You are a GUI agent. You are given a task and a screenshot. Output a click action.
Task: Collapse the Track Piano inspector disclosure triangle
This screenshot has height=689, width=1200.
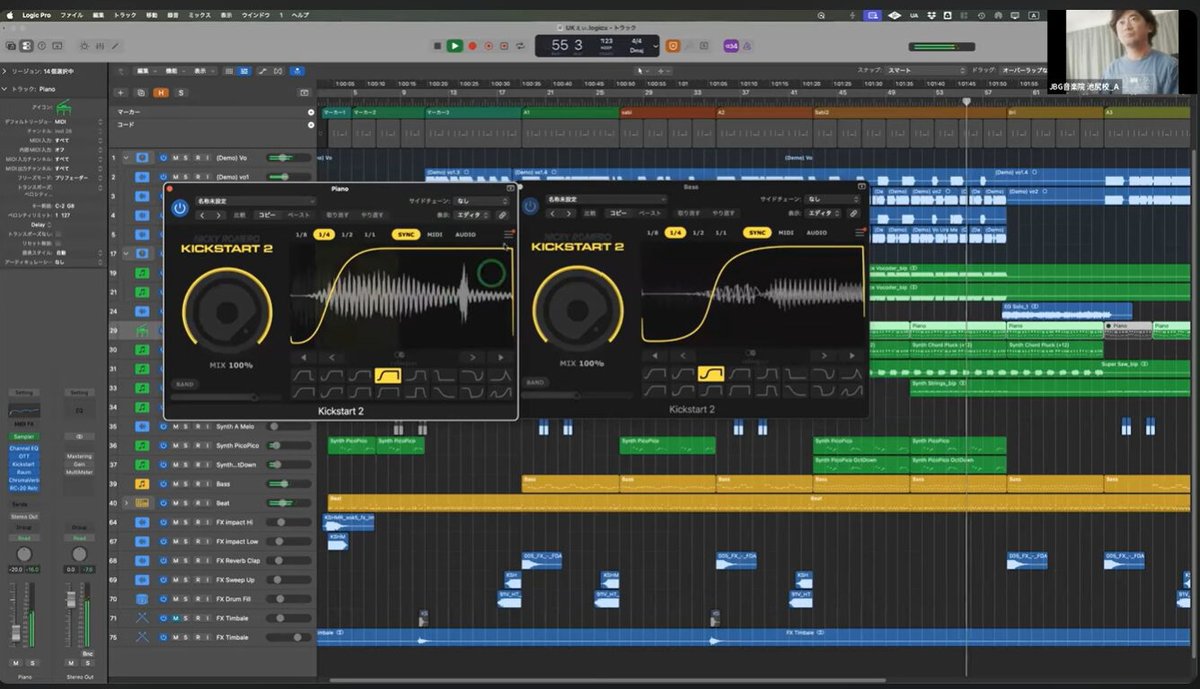tap(4, 90)
